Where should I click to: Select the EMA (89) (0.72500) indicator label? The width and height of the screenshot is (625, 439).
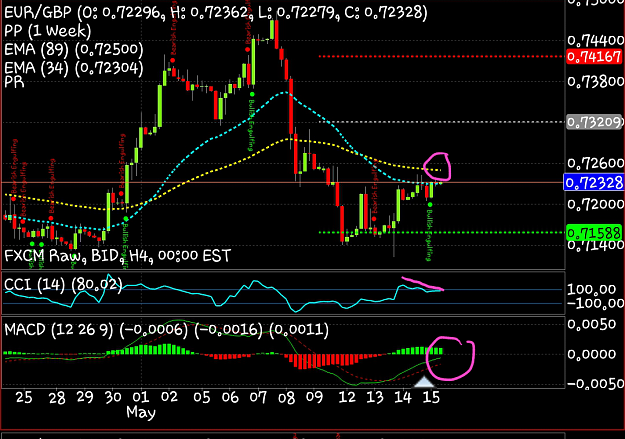point(74,49)
